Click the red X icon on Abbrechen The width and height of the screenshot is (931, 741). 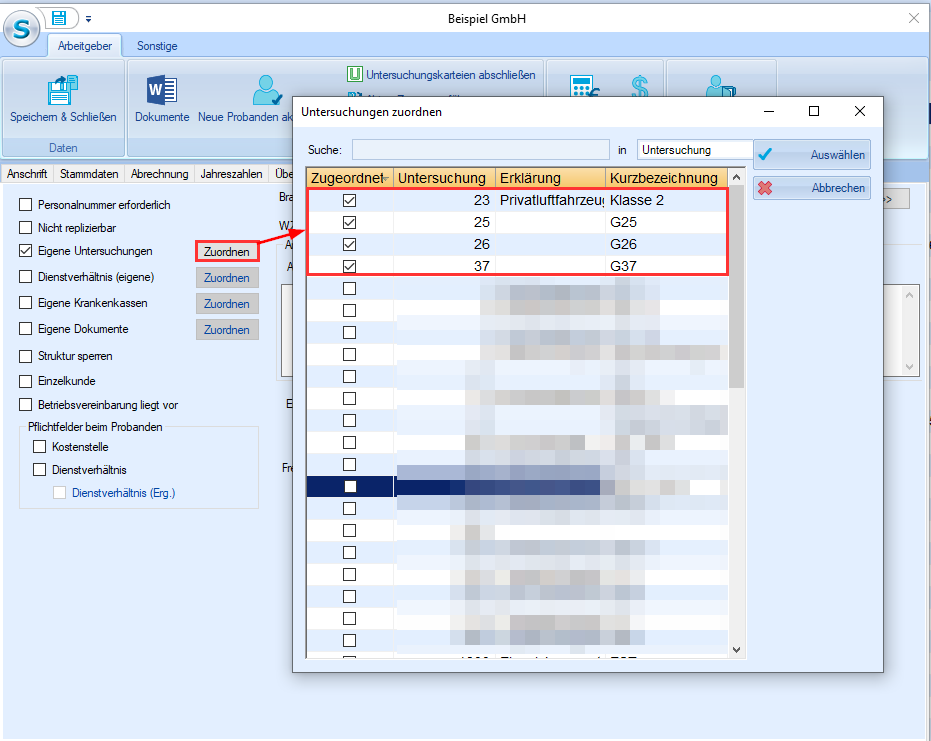[x=765, y=188]
